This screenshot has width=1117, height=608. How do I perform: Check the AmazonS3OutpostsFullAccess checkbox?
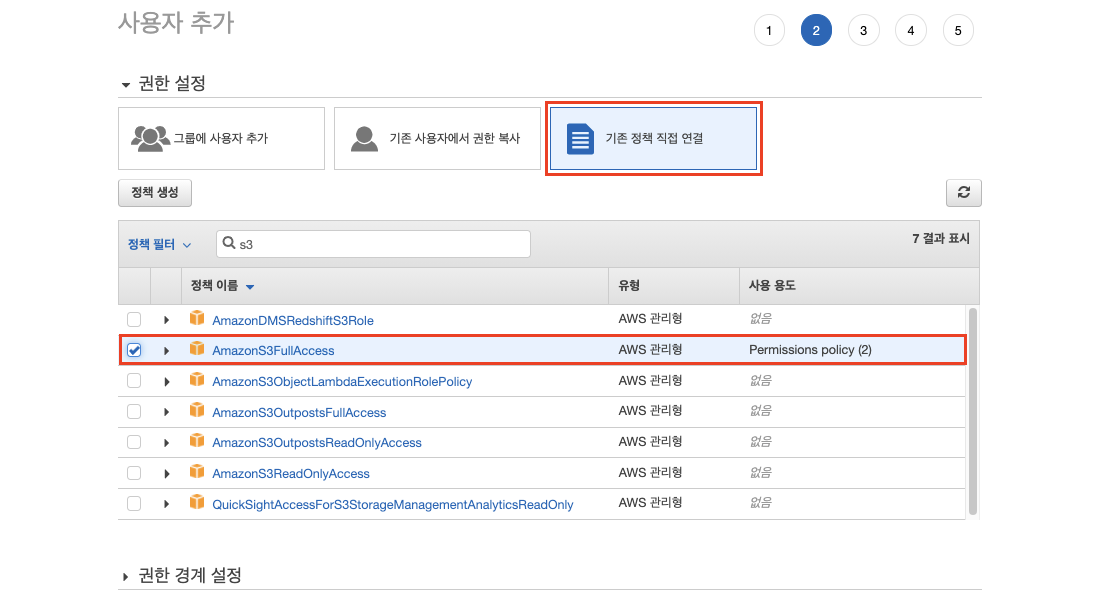[x=134, y=411]
